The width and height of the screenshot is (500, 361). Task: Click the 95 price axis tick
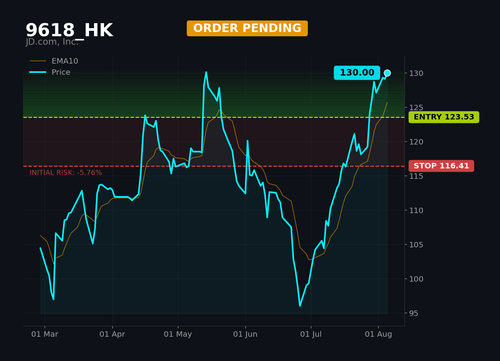tap(414, 313)
